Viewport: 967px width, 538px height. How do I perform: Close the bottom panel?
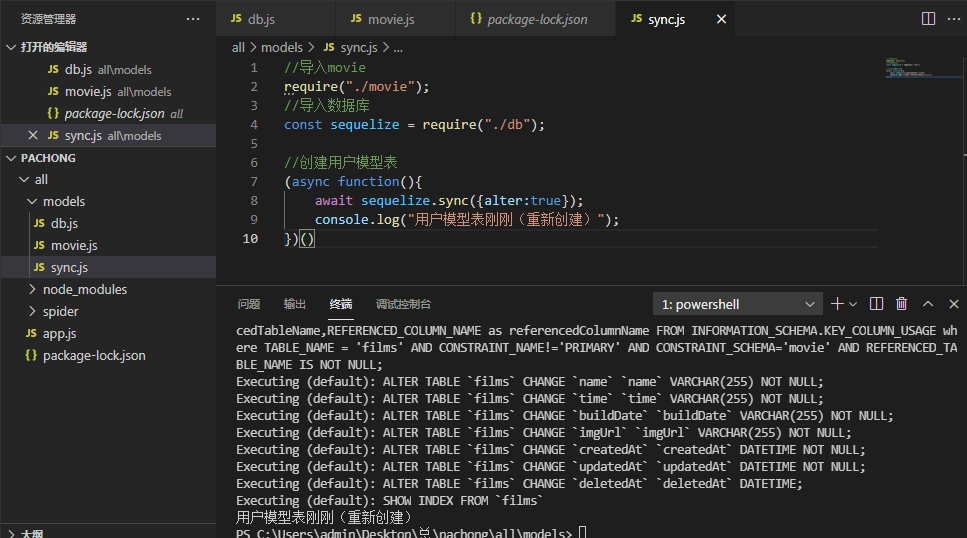click(954, 304)
